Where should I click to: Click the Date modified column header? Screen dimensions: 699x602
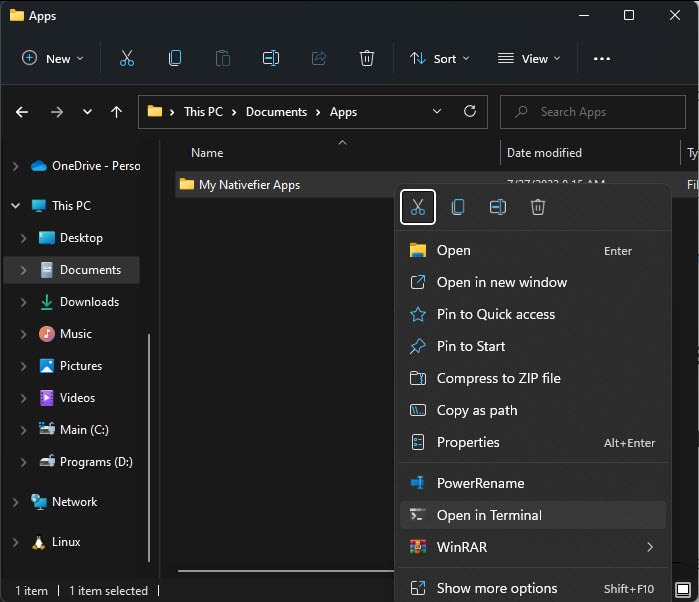(544, 153)
